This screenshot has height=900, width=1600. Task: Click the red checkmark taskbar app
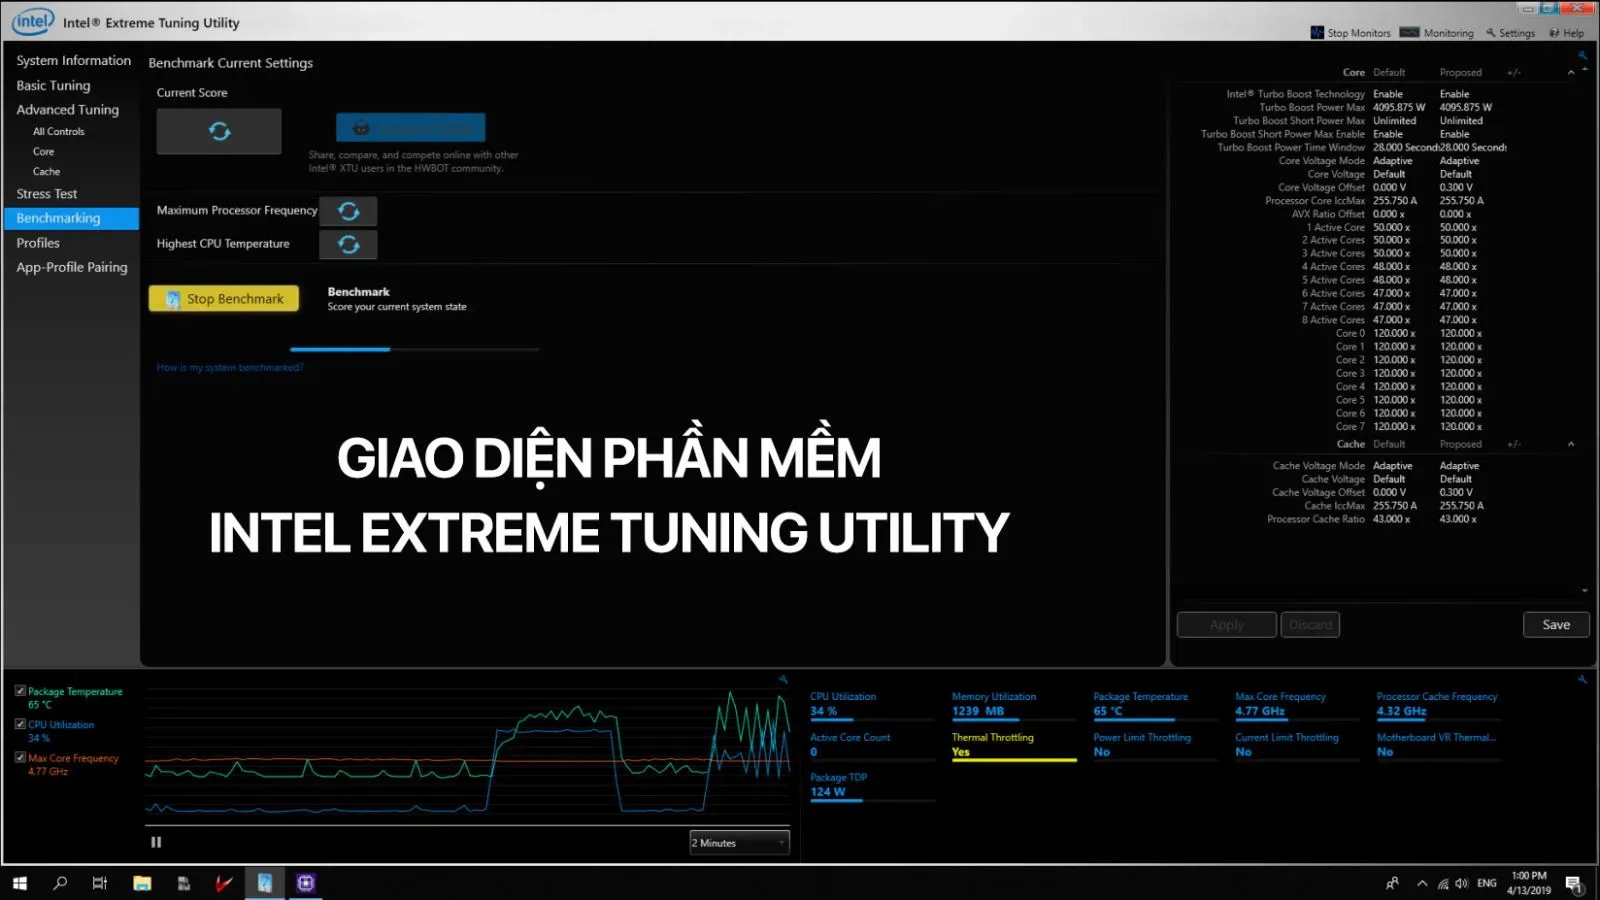point(224,883)
